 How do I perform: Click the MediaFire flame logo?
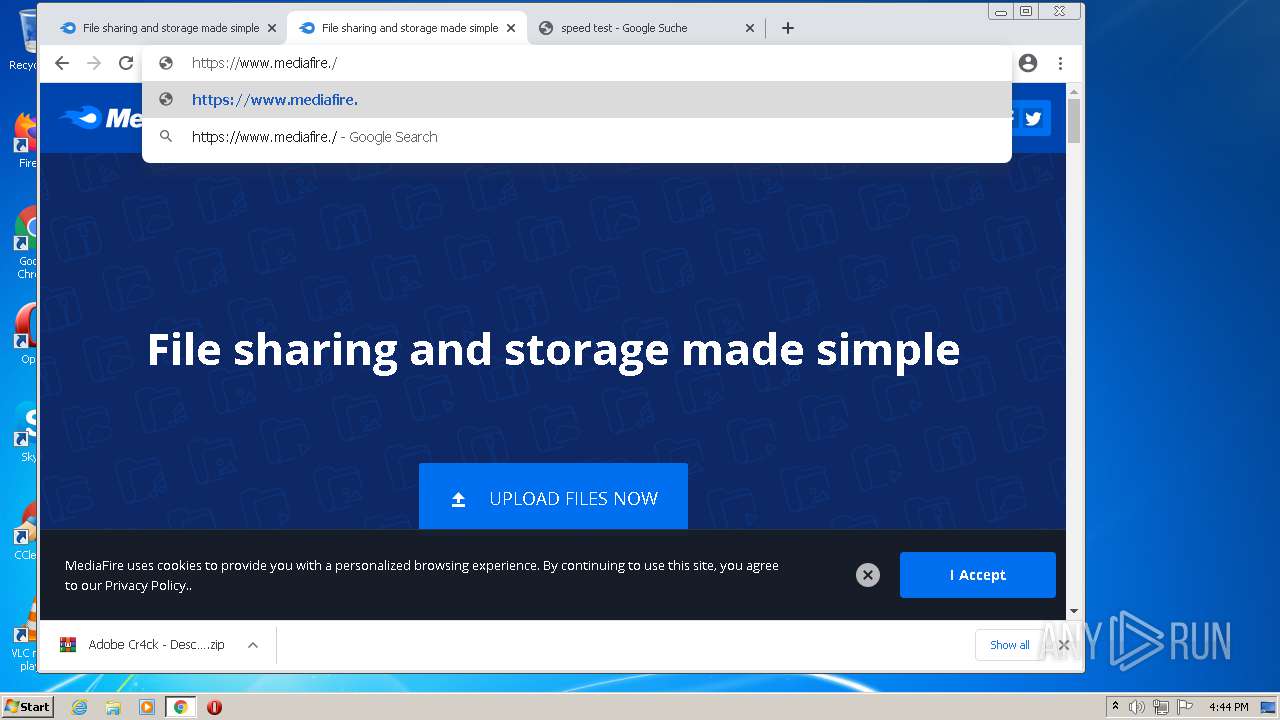pos(81,118)
